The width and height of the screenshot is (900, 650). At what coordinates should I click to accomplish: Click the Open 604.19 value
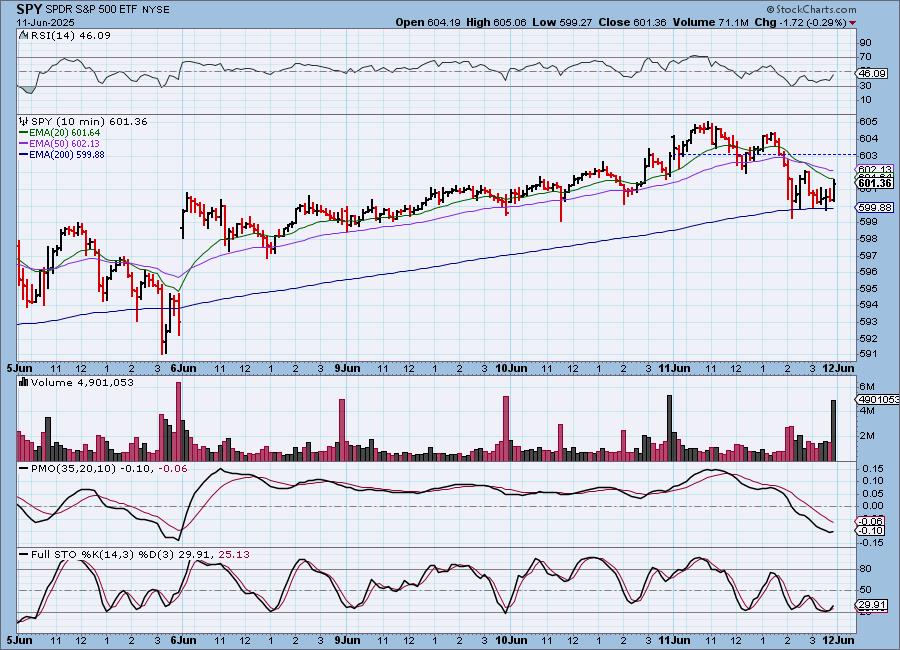pyautogui.click(x=428, y=22)
